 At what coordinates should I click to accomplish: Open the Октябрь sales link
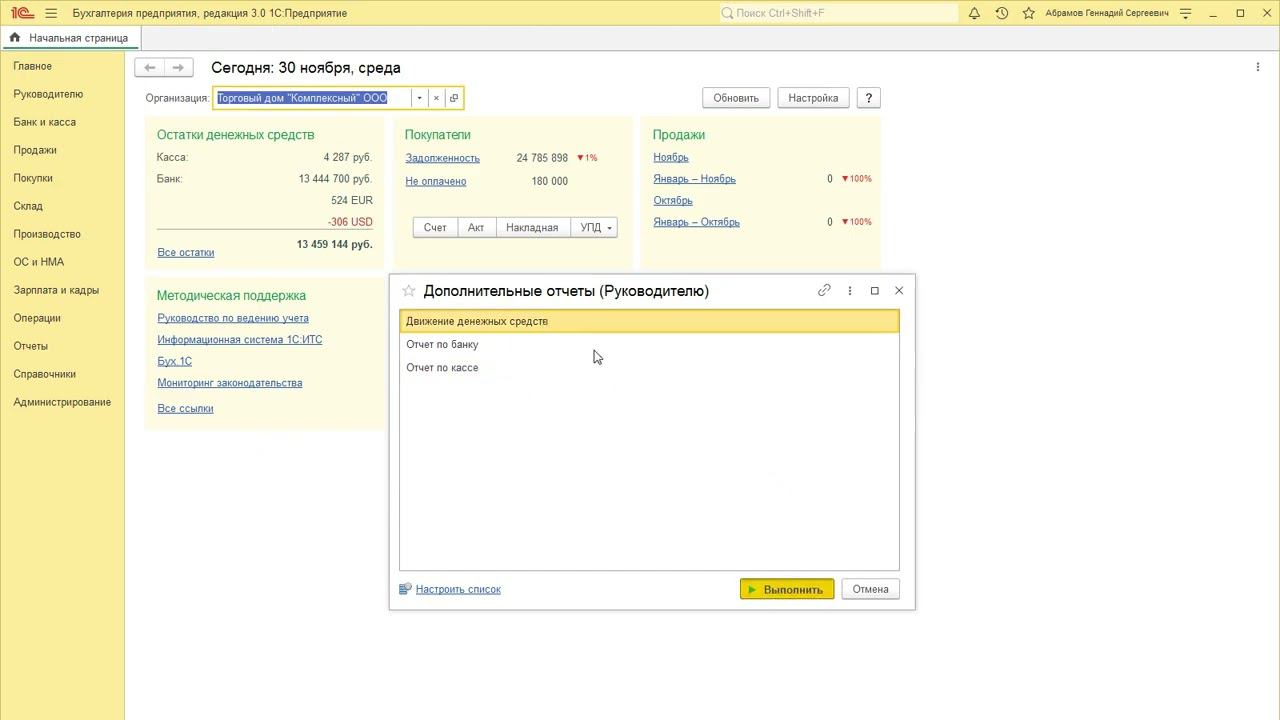[673, 200]
